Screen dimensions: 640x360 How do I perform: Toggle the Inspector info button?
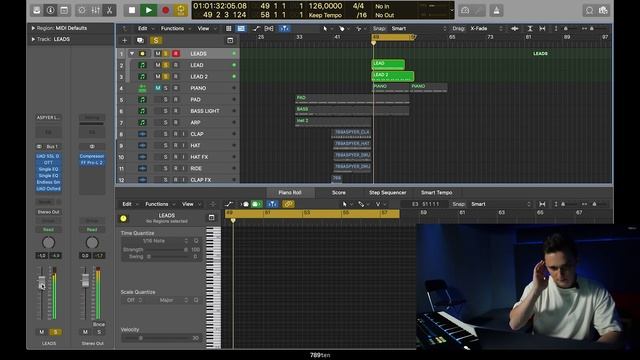(50, 10)
